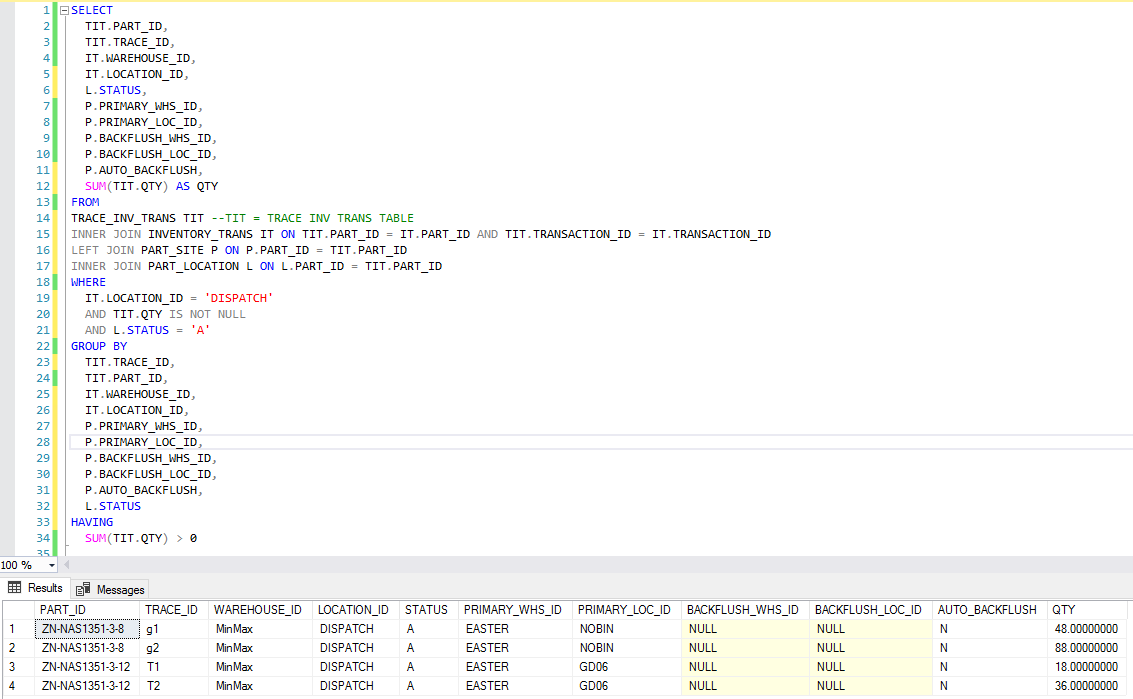Select the QTY column header
The height and width of the screenshot is (699, 1133).
pos(1086,610)
